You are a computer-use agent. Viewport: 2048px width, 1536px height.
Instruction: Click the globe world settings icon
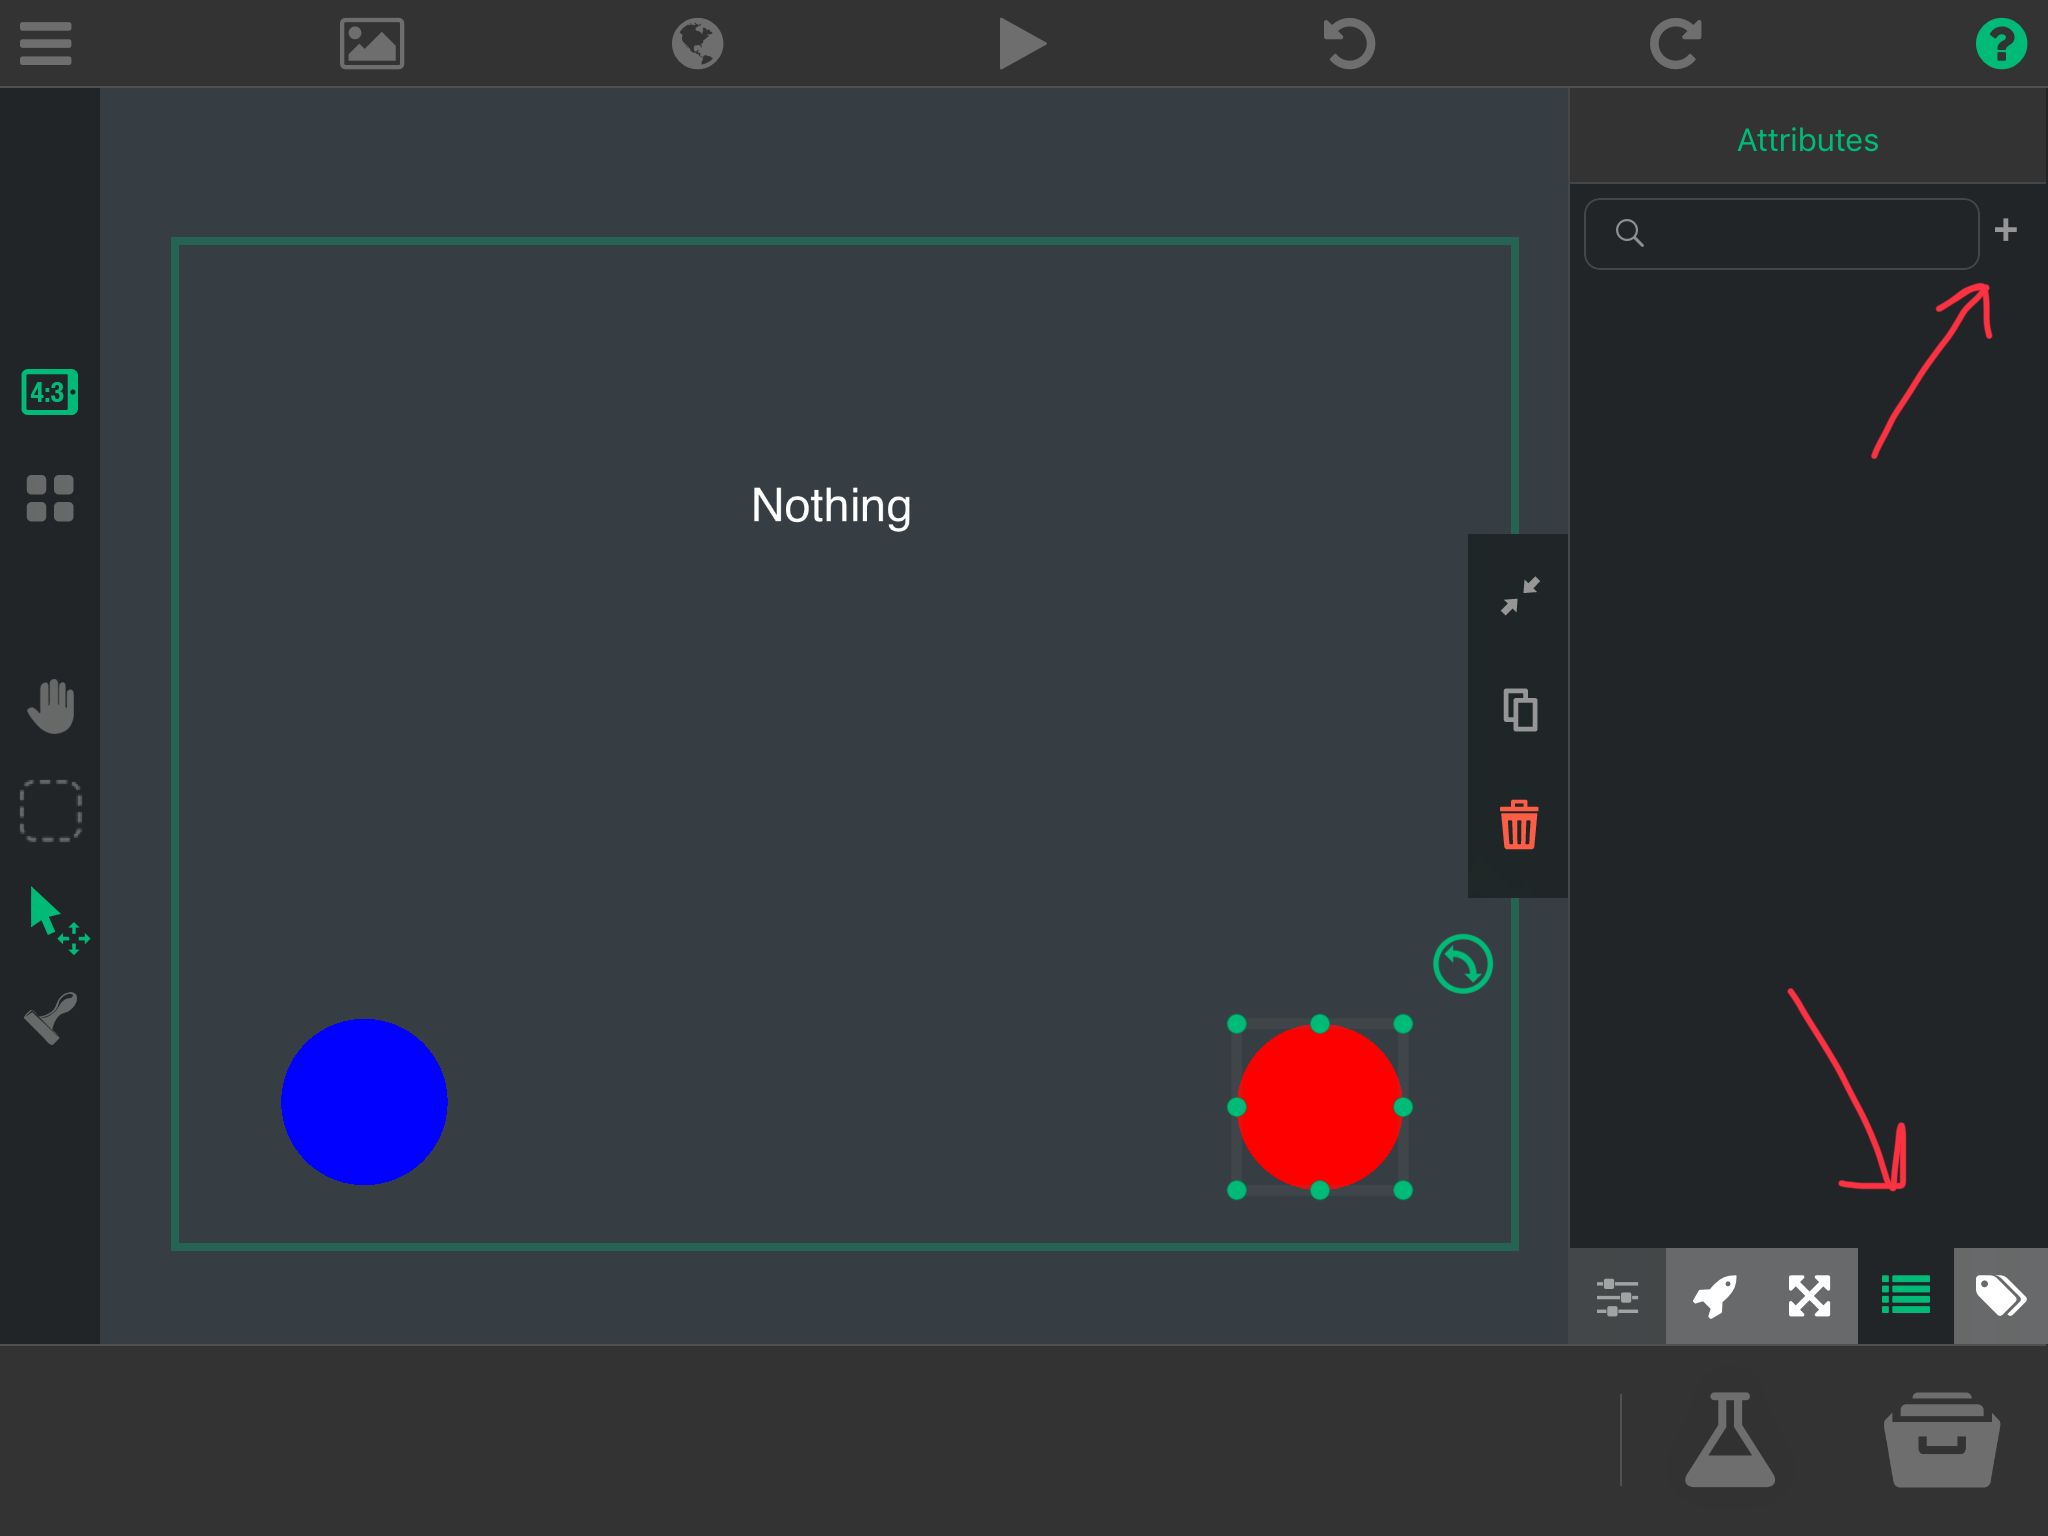point(697,44)
